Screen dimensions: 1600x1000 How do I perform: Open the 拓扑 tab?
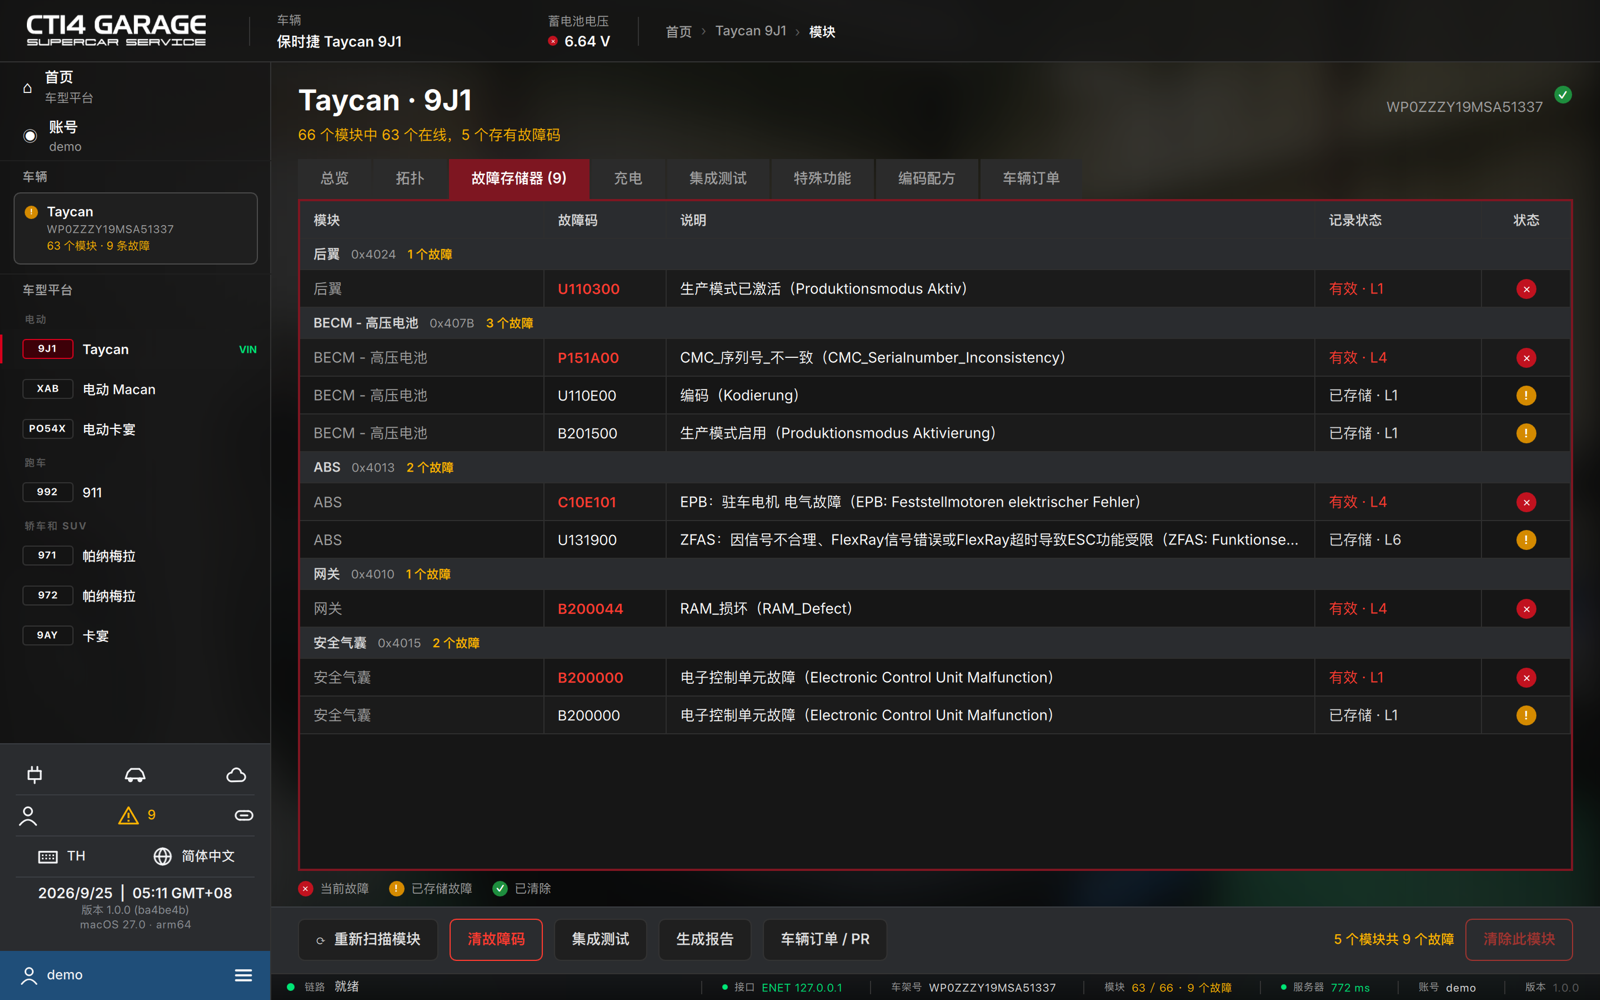click(410, 179)
